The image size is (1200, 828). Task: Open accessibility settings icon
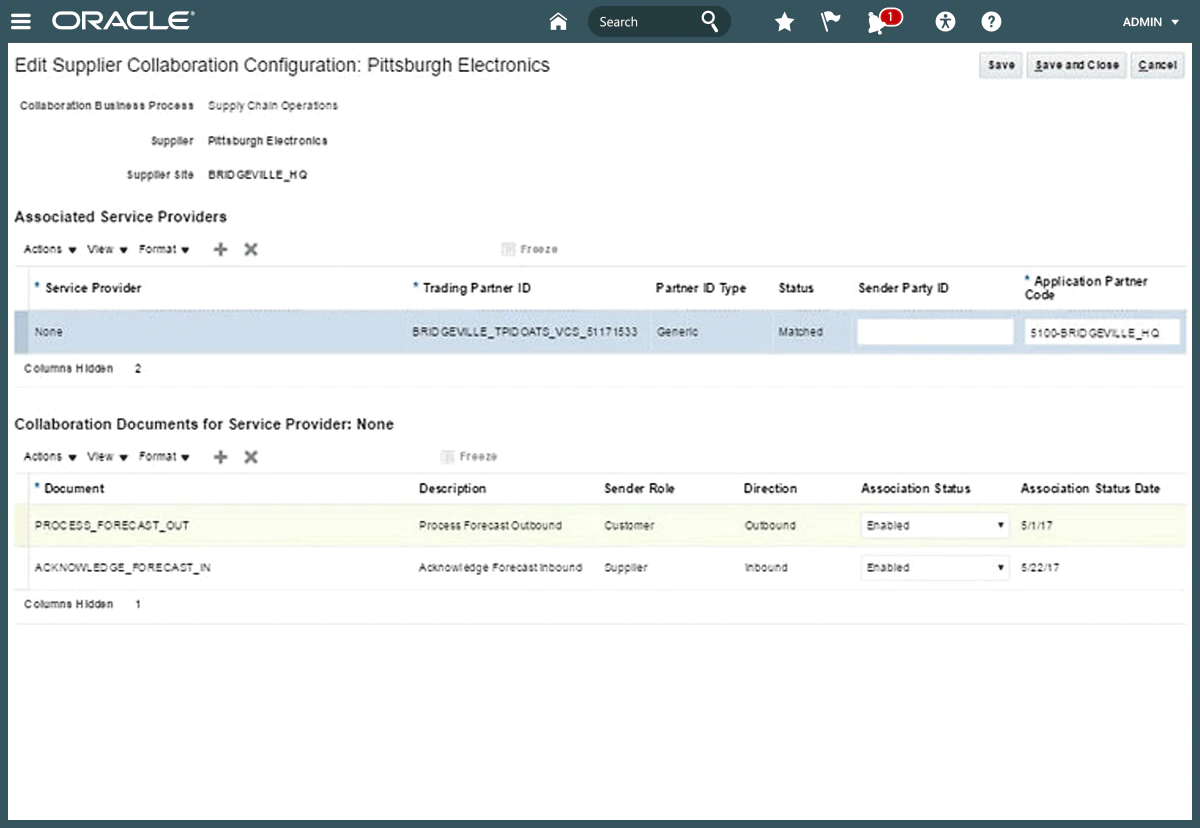pos(945,22)
